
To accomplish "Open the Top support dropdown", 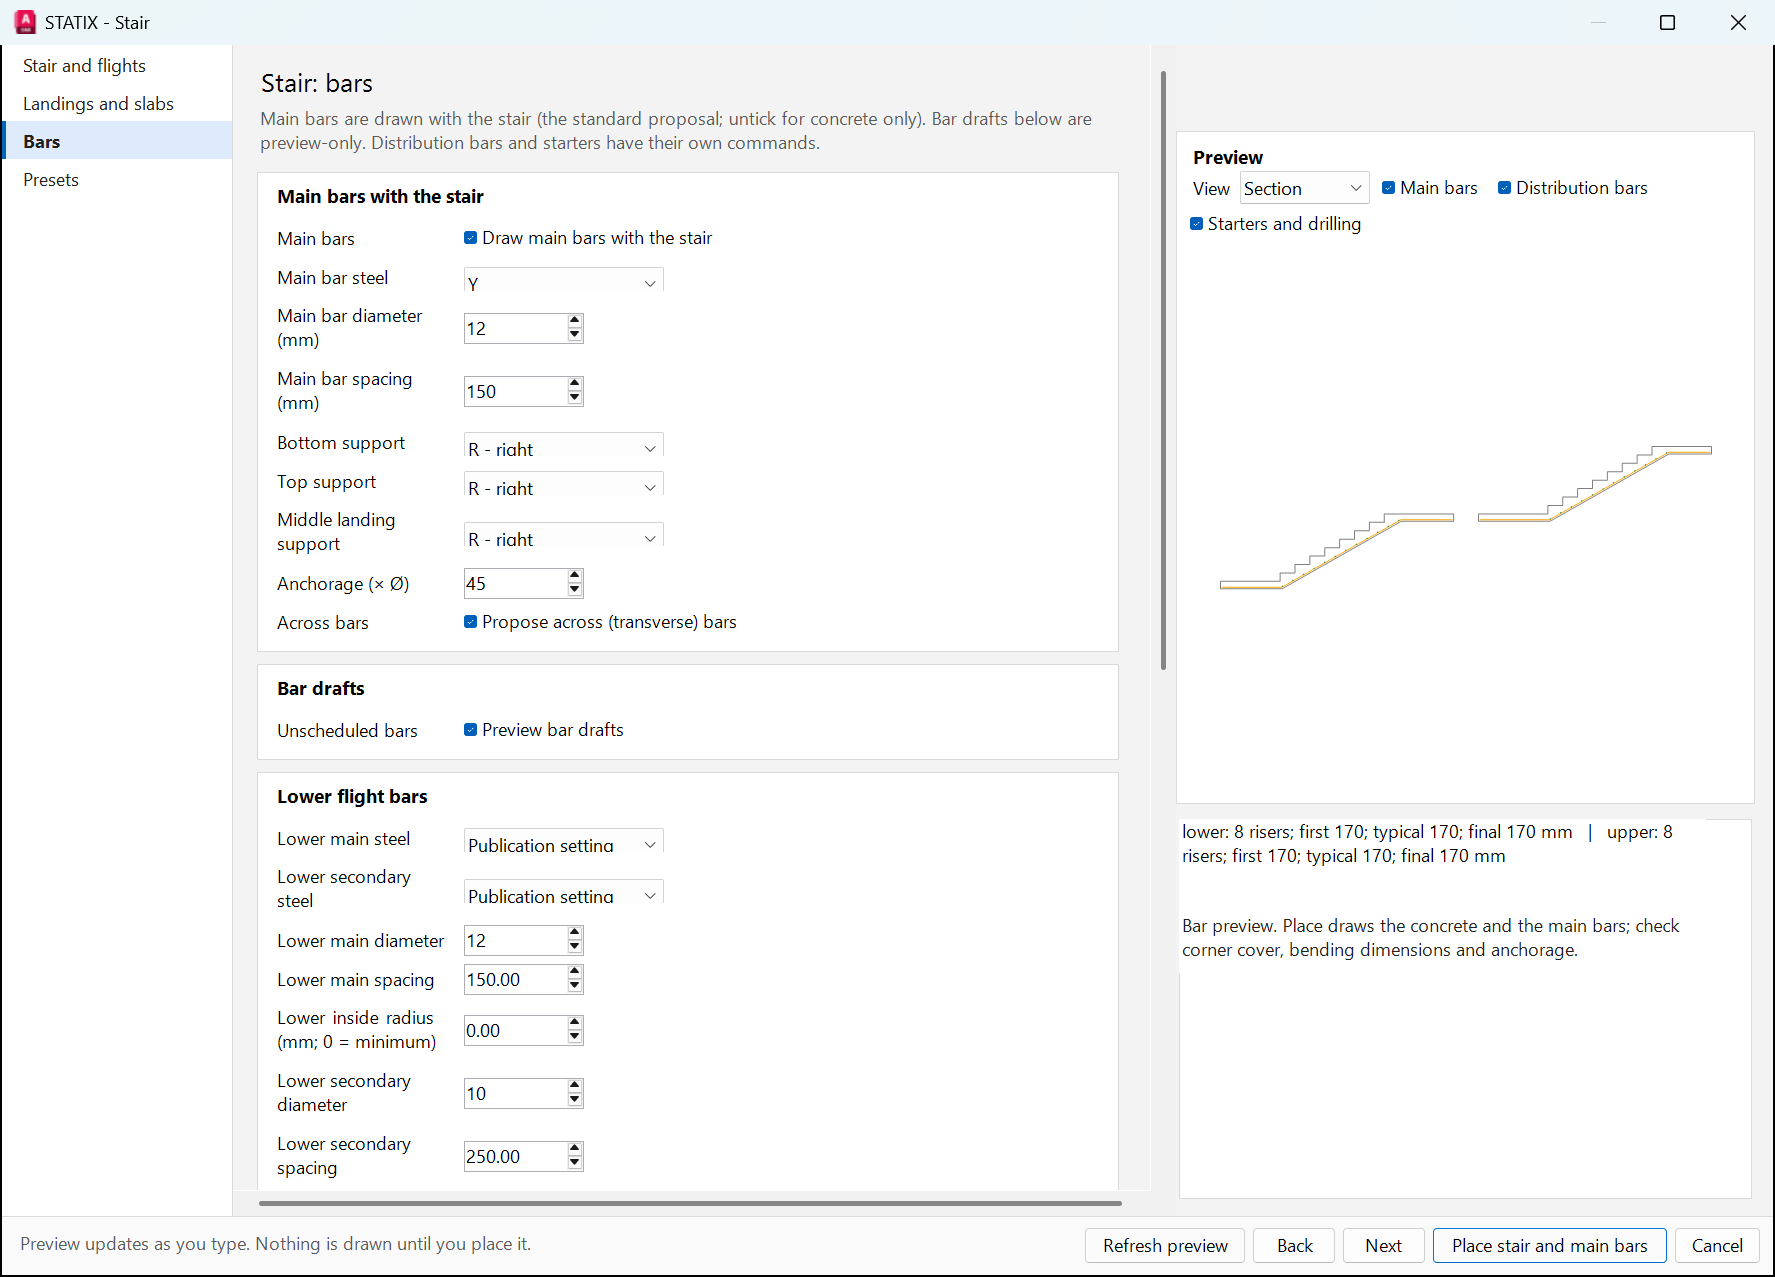I will (564, 485).
